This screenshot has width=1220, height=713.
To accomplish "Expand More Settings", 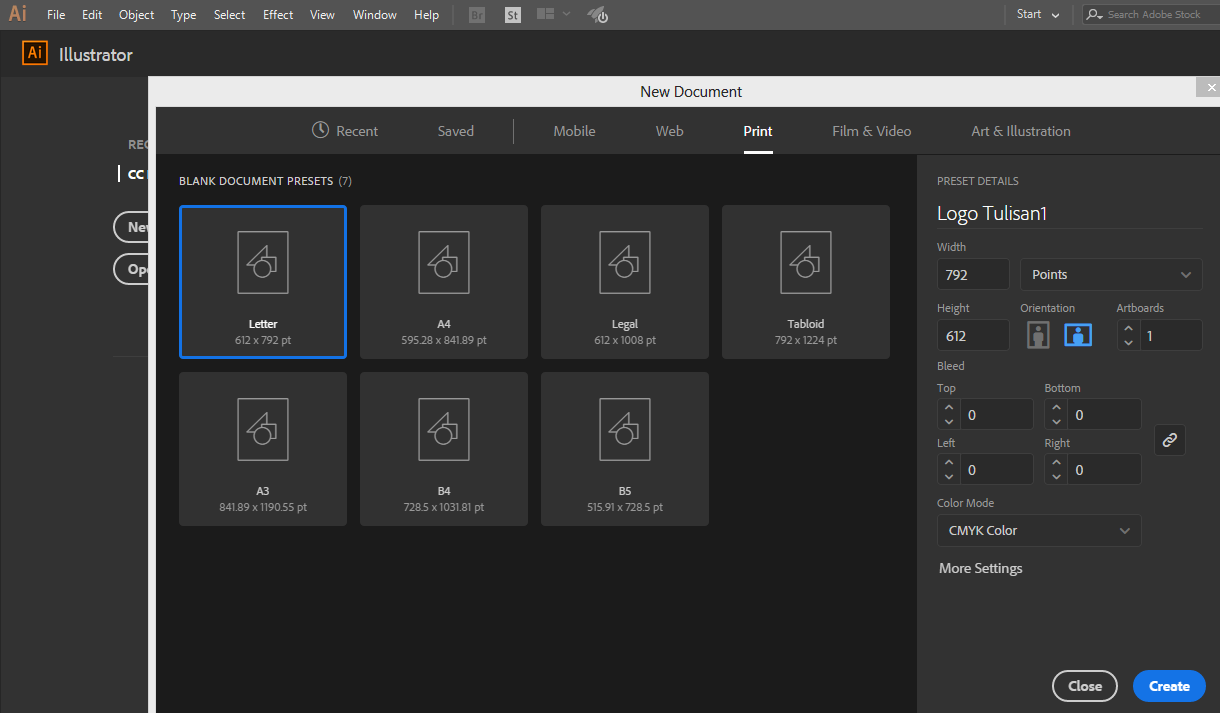I will [x=980, y=568].
